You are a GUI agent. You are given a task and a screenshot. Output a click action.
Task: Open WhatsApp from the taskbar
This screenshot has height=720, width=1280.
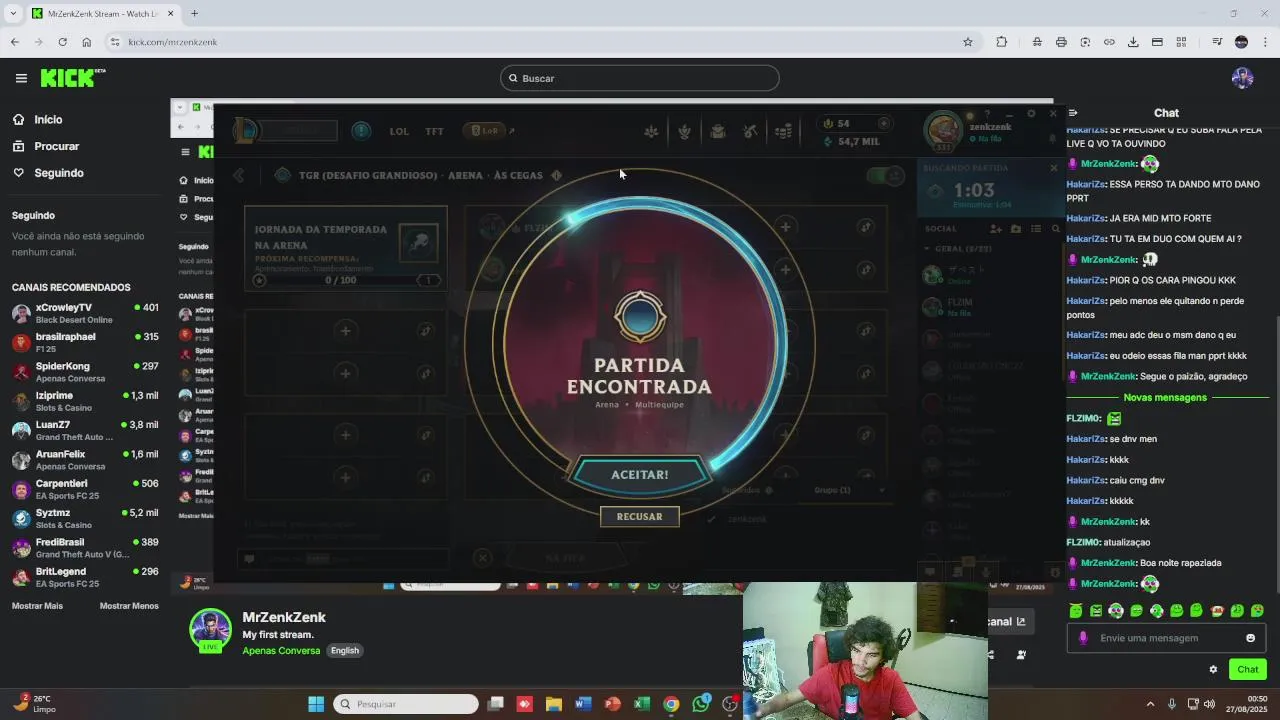click(701, 704)
